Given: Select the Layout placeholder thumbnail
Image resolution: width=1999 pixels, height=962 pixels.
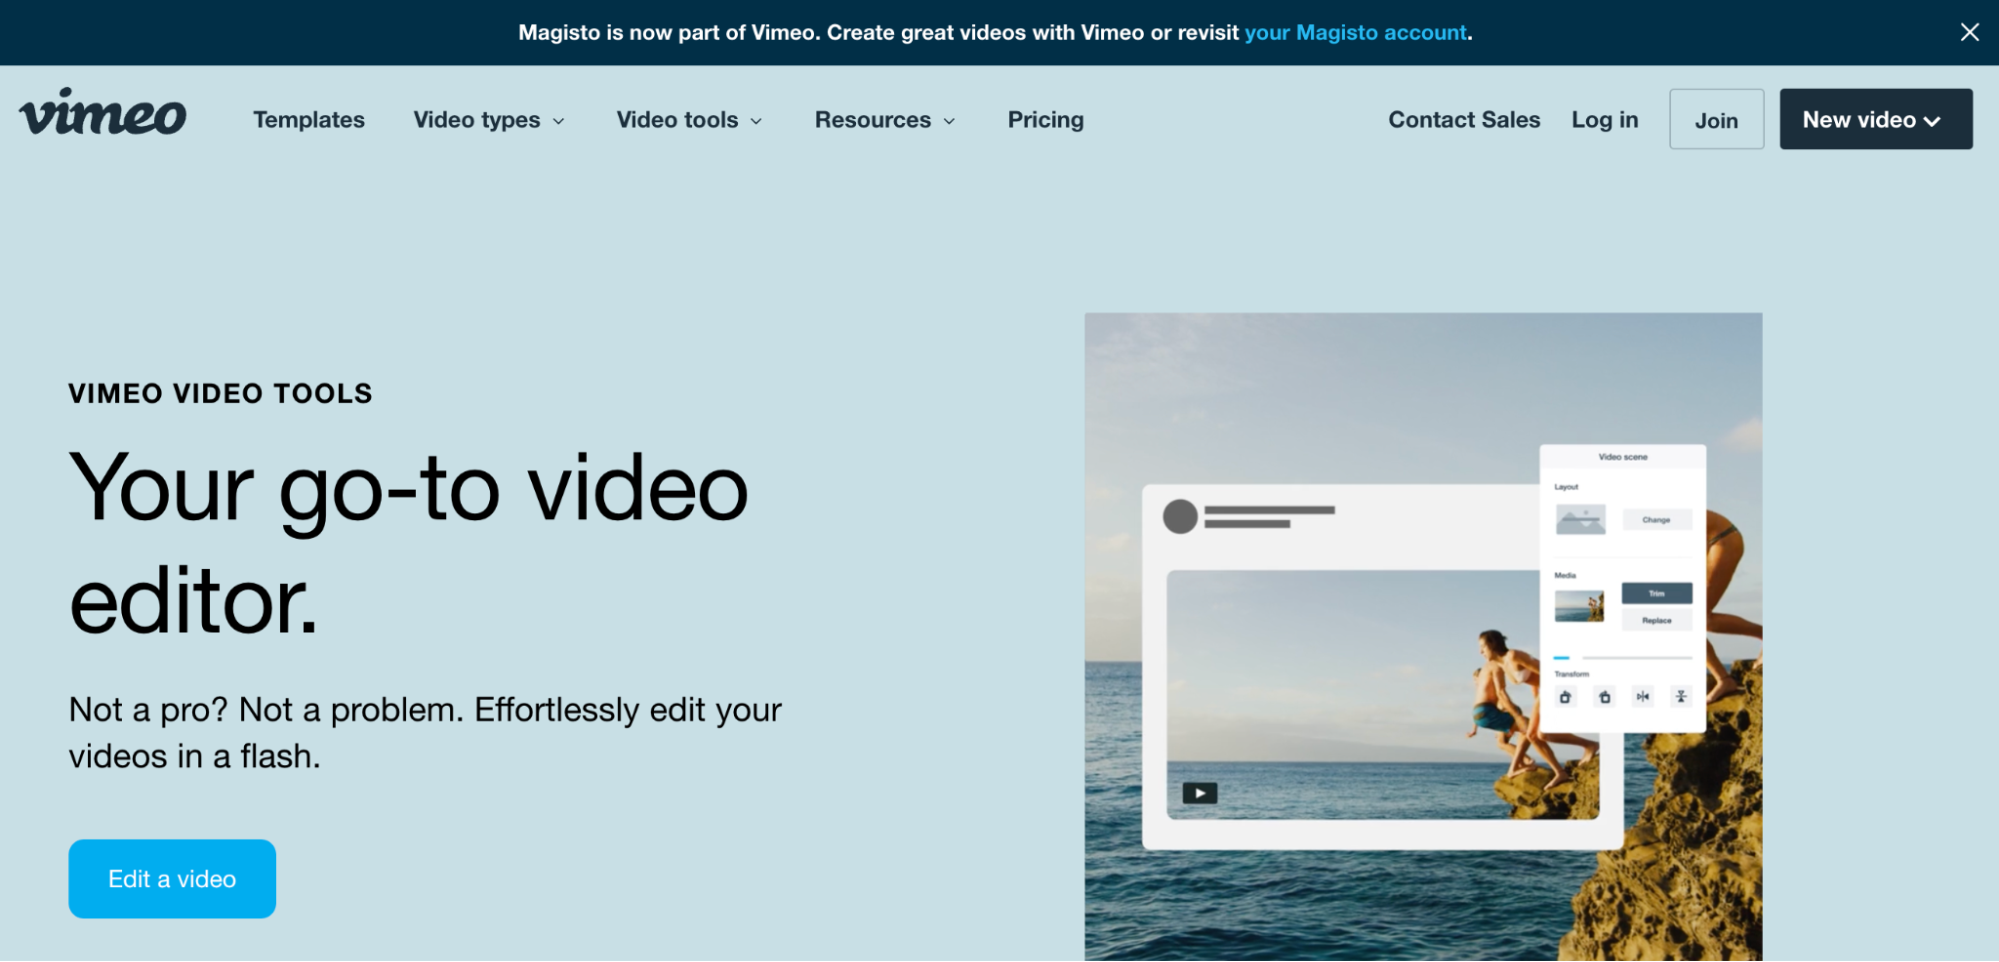Looking at the screenshot, I should coord(1580,519).
